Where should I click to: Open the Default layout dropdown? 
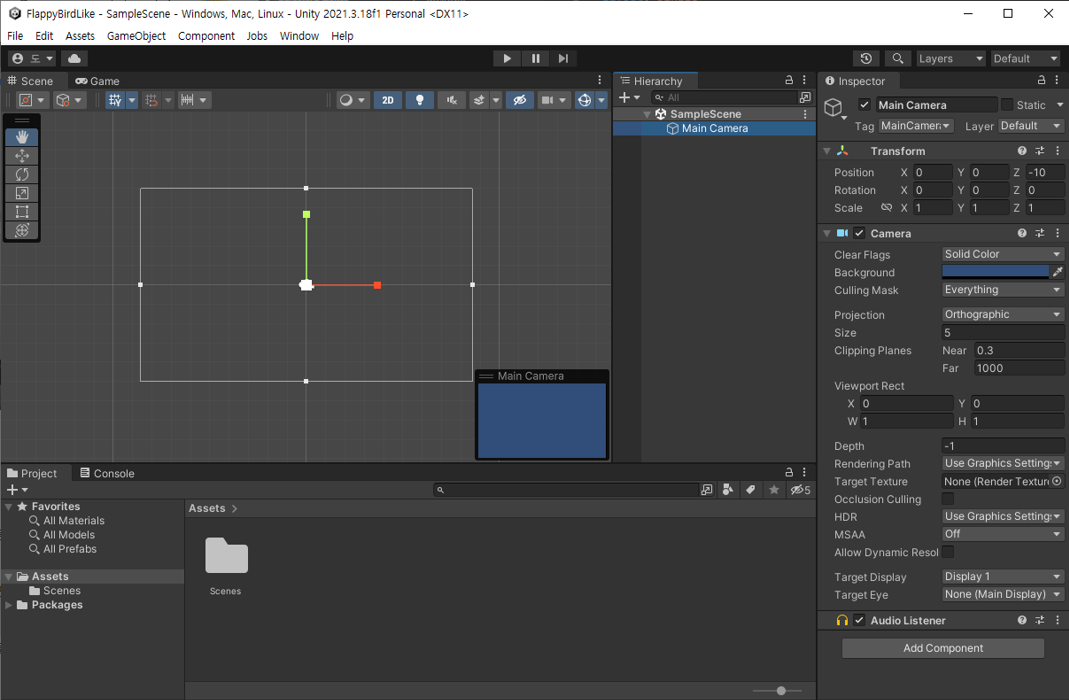(1024, 59)
